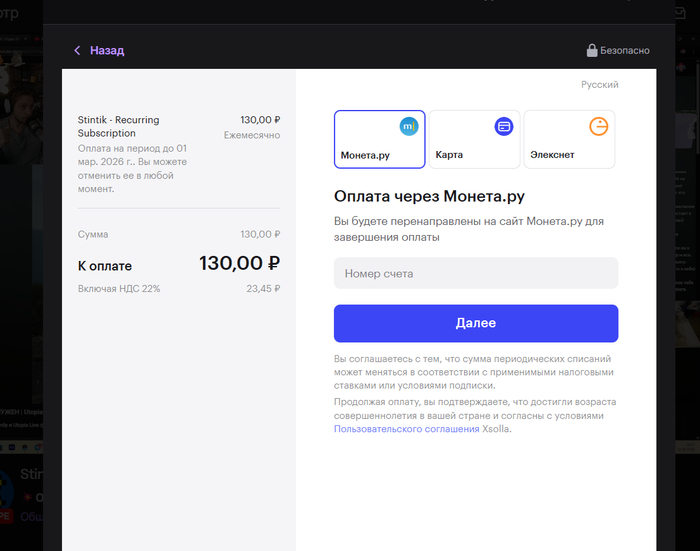700x551 pixels.
Task: Click the back chevron arrow icon
Action: [77, 50]
